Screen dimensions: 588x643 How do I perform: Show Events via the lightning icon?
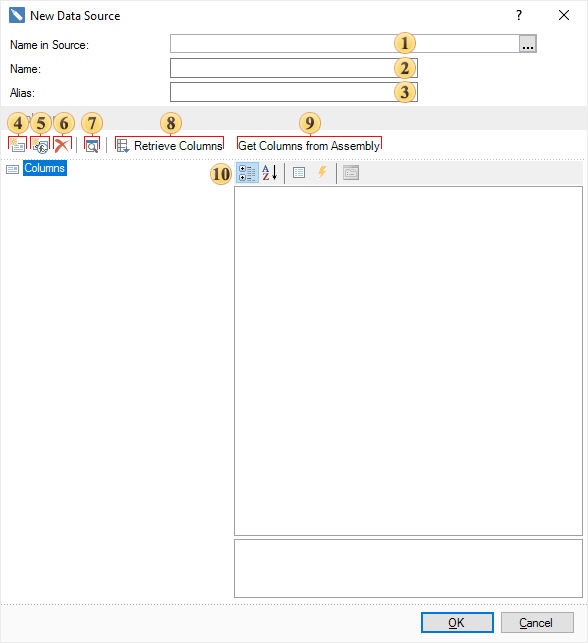[x=322, y=173]
